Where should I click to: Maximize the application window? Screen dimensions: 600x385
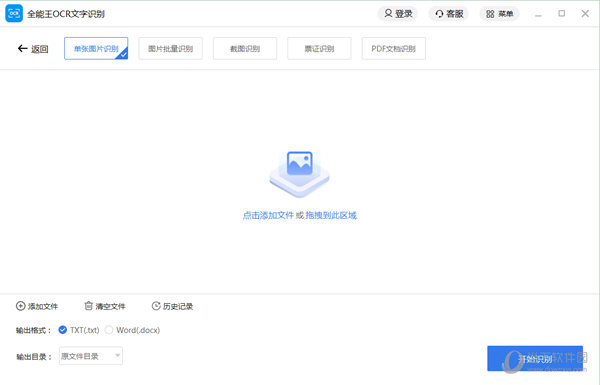pos(562,13)
